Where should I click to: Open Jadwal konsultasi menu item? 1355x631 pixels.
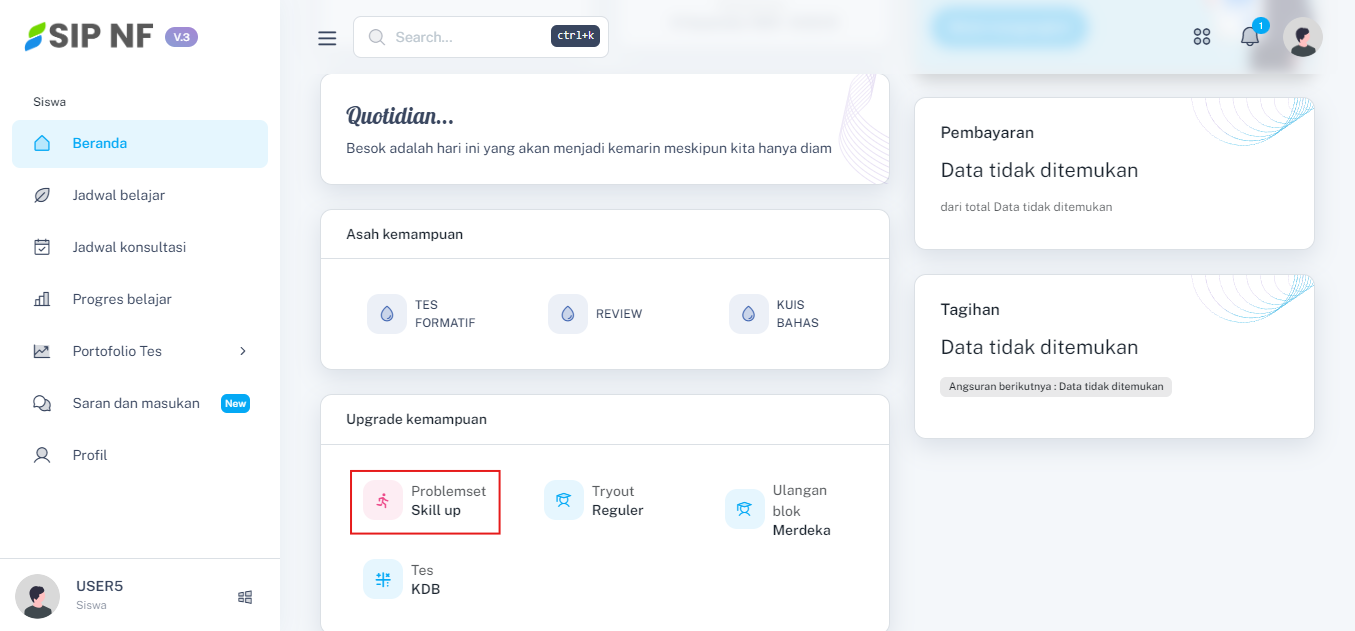[129, 247]
